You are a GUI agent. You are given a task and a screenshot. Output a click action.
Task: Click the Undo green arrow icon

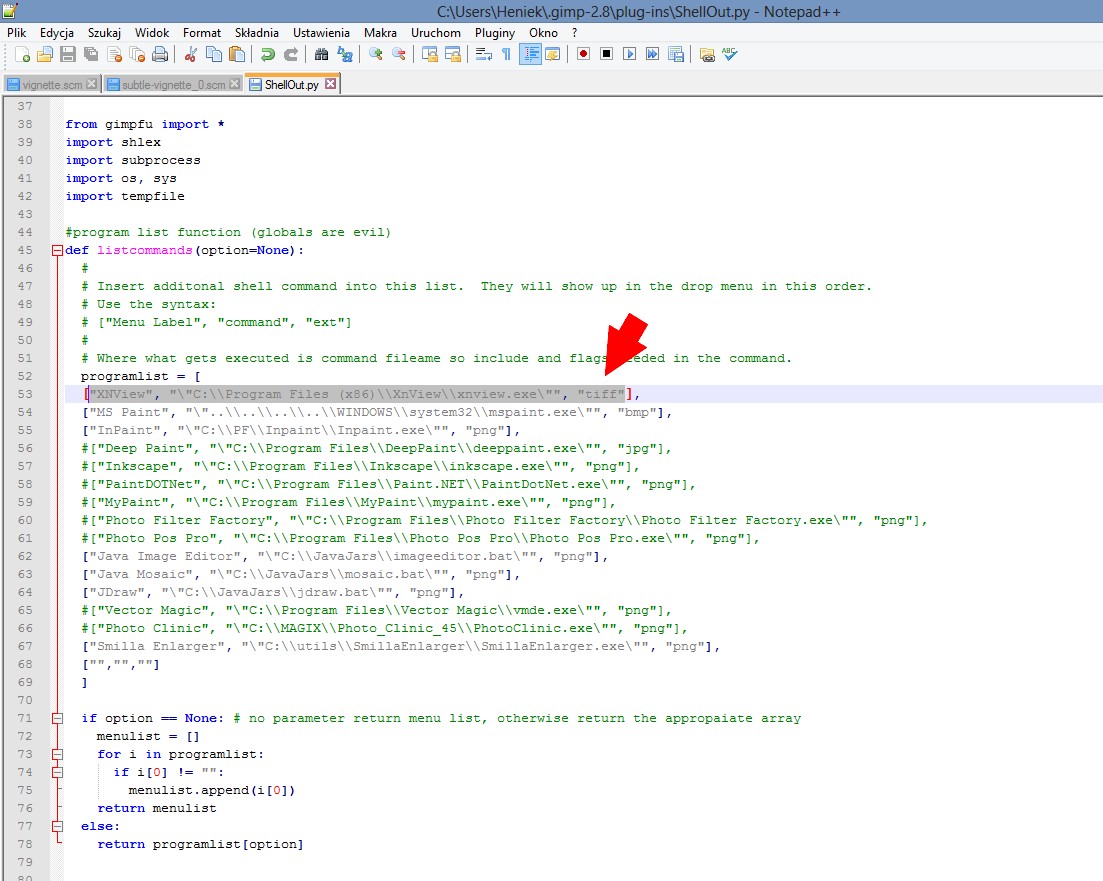tap(267, 54)
